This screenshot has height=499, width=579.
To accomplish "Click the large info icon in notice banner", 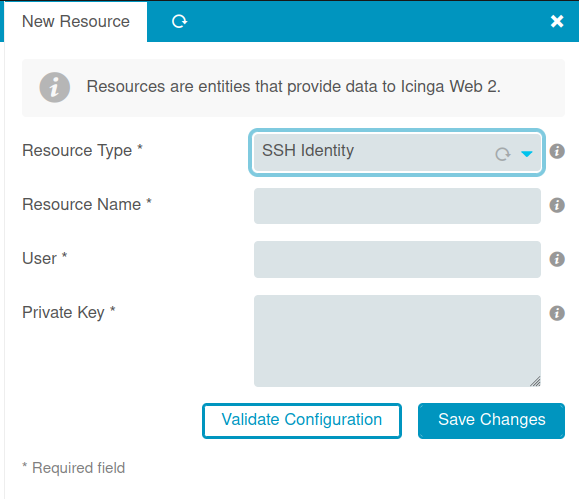I will pos(55,87).
